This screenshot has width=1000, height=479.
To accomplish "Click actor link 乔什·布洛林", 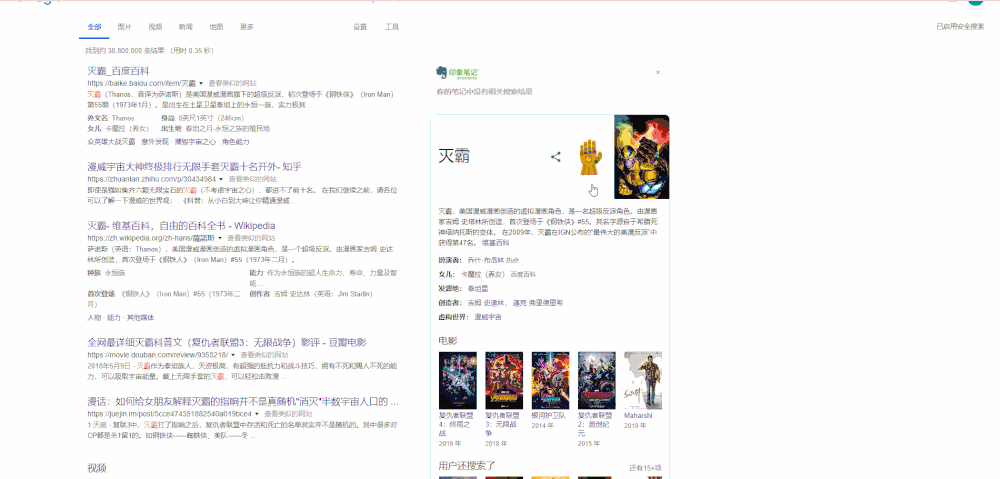I will pos(484,260).
